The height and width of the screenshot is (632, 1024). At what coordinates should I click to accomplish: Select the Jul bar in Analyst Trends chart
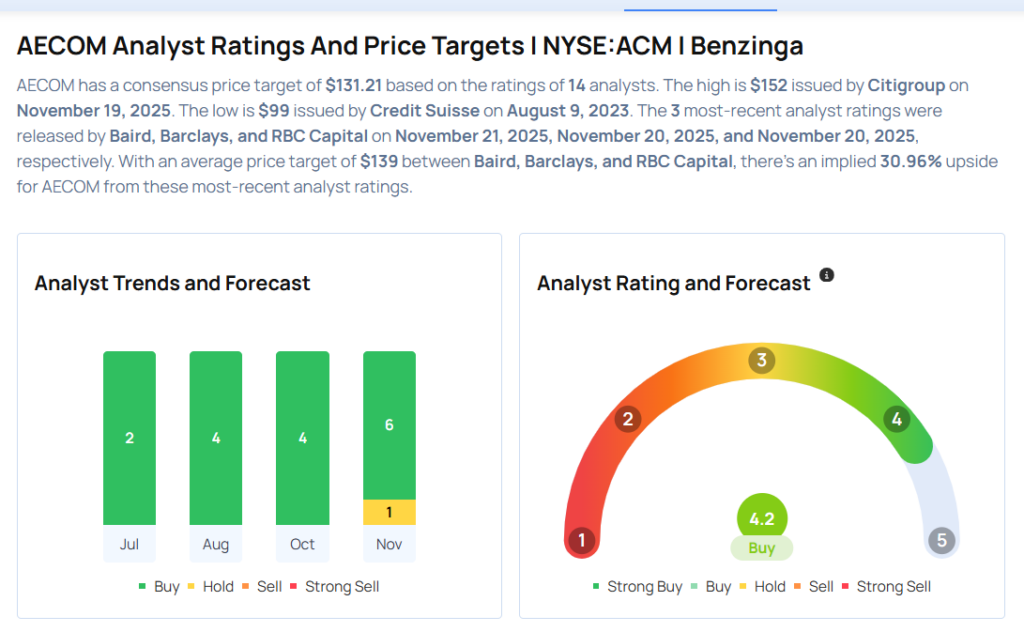click(129, 438)
